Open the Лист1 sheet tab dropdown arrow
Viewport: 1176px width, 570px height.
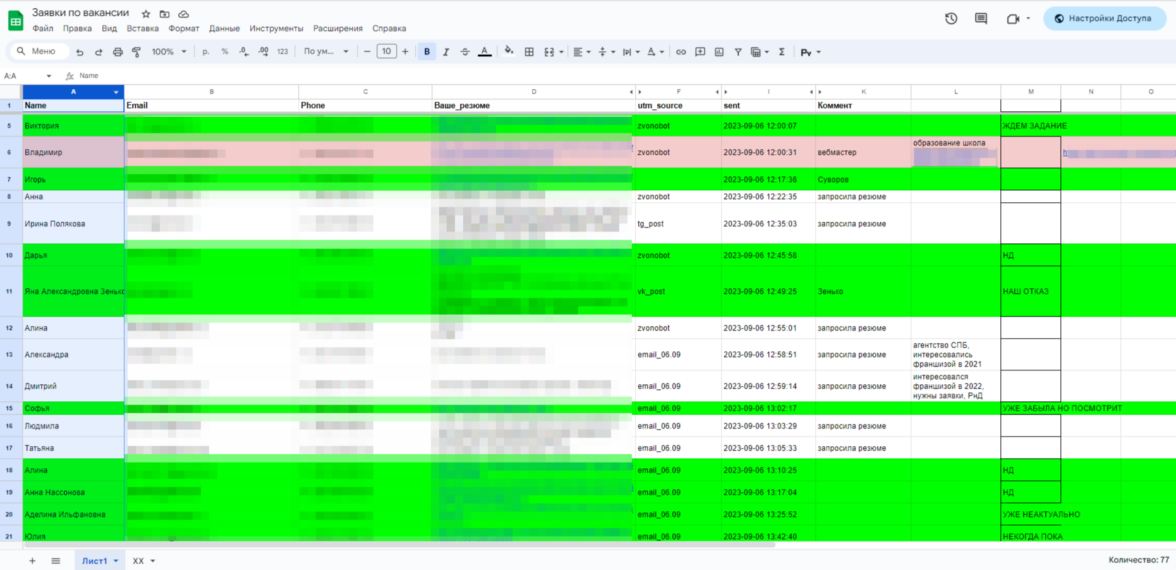point(116,561)
